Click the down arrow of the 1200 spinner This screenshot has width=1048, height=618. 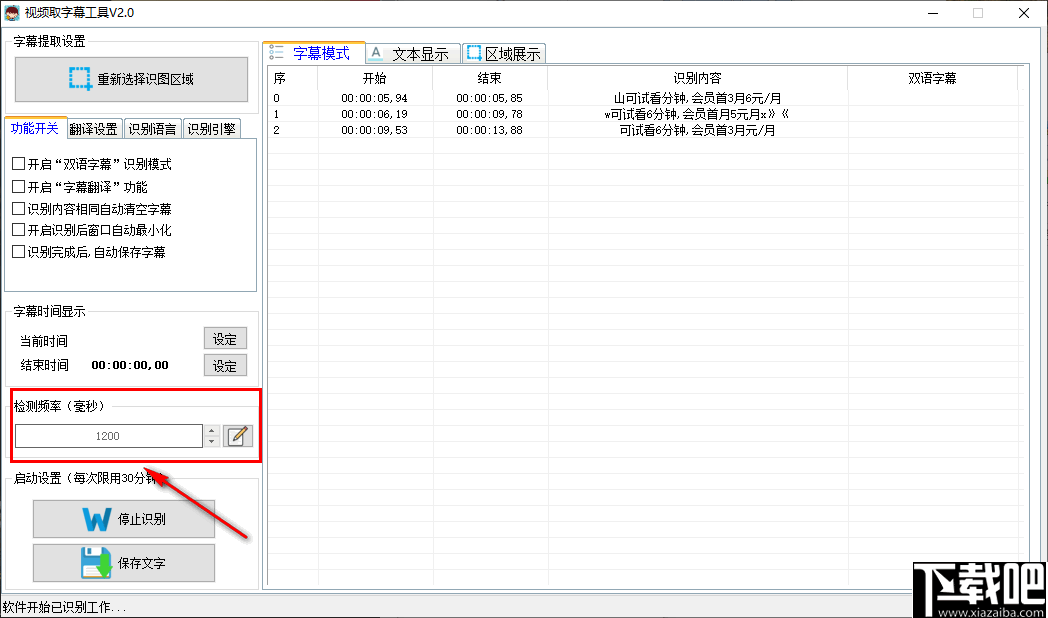point(212,440)
